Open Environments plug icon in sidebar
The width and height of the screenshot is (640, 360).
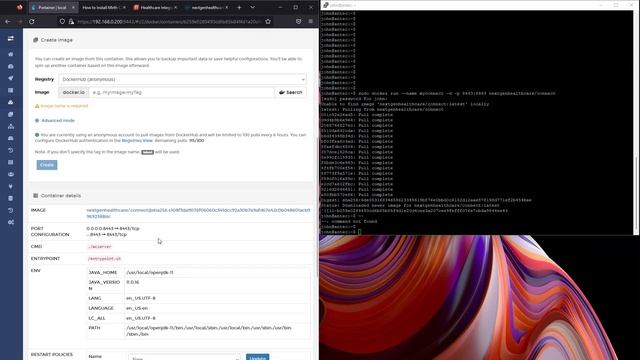11,187
